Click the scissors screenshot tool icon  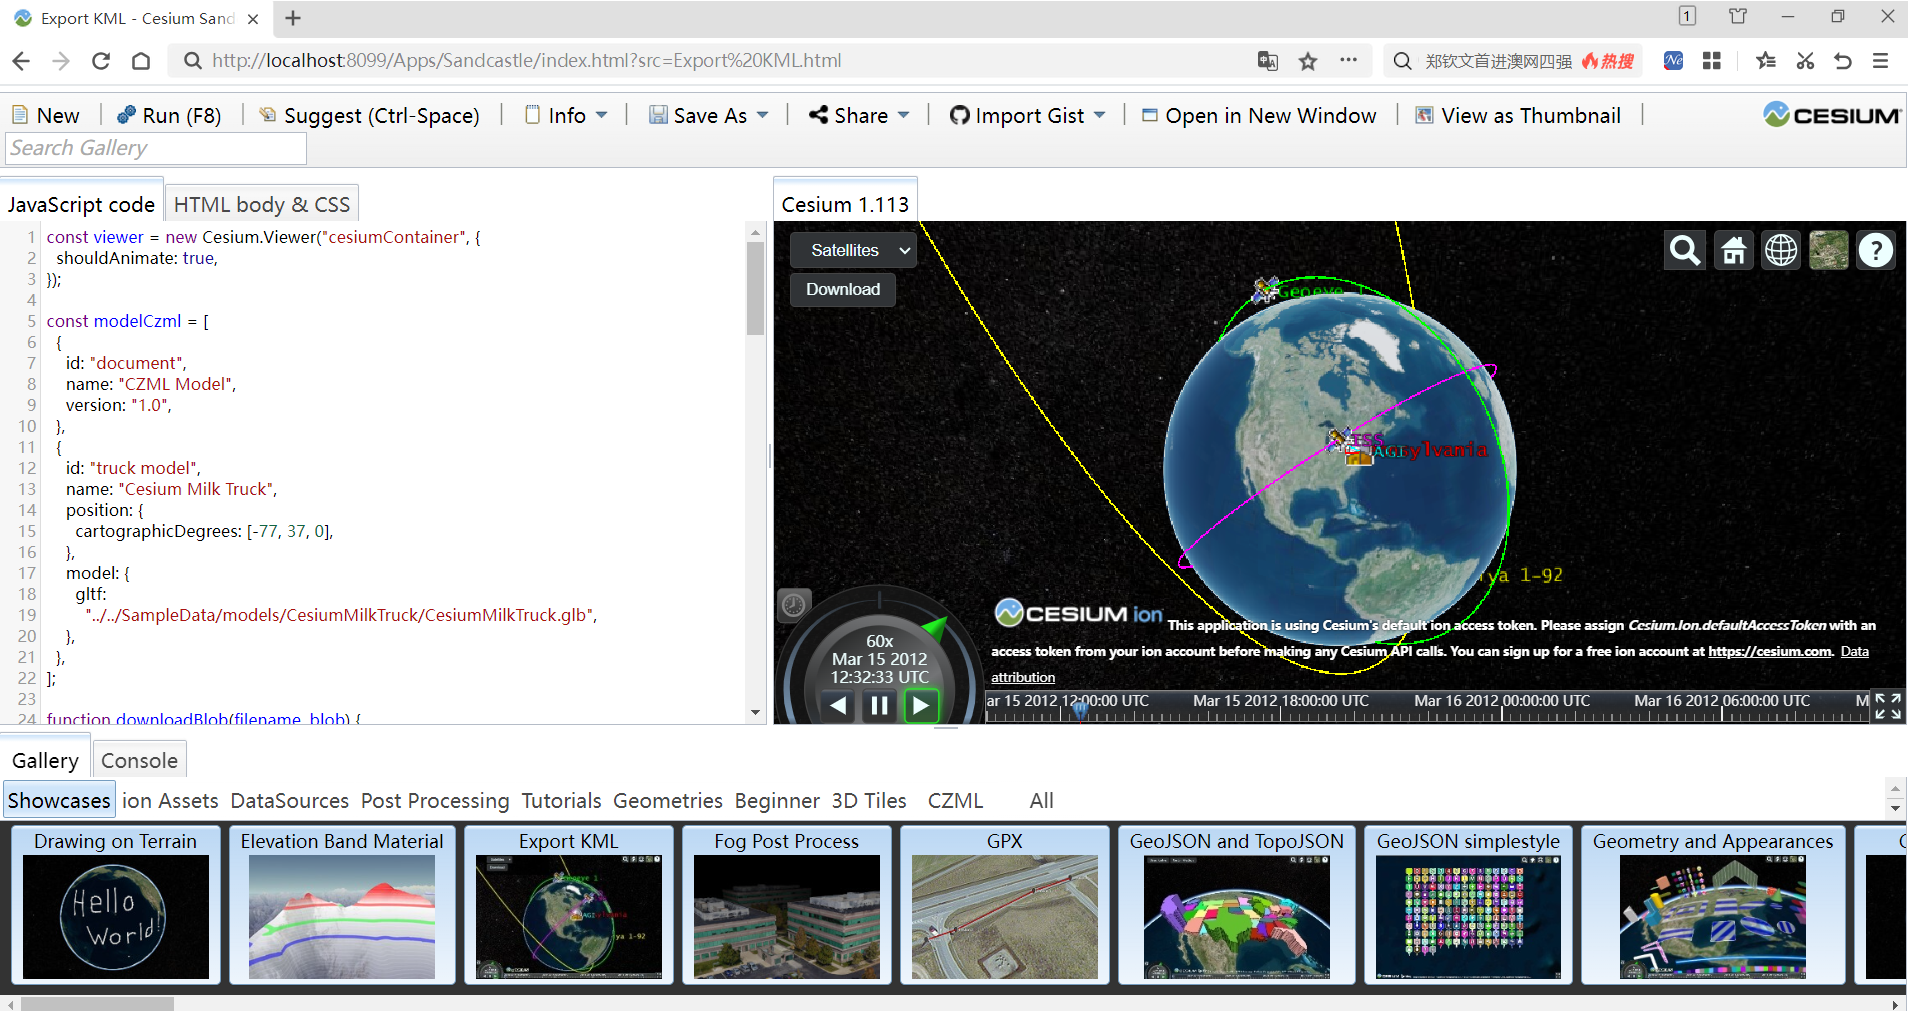(1805, 61)
